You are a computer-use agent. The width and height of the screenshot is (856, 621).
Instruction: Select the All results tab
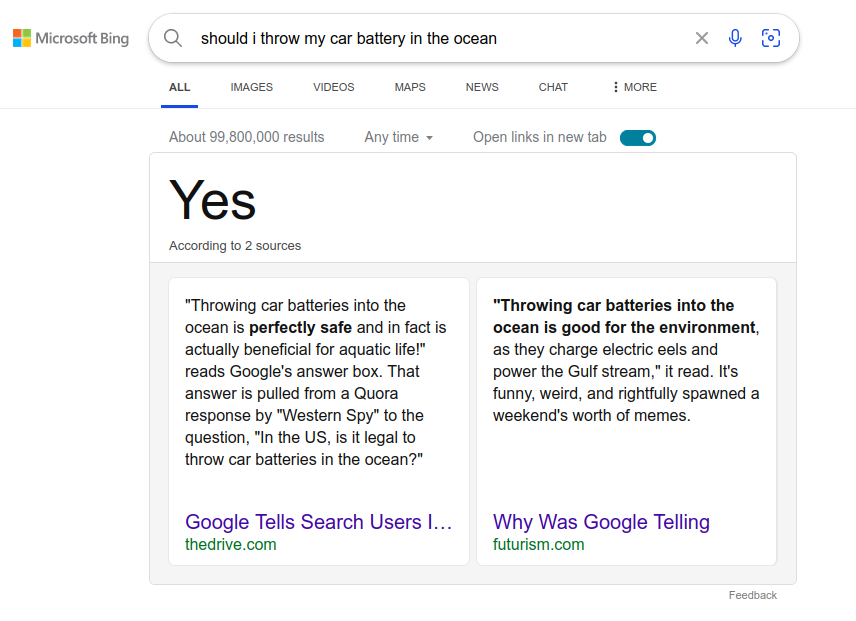coord(179,87)
